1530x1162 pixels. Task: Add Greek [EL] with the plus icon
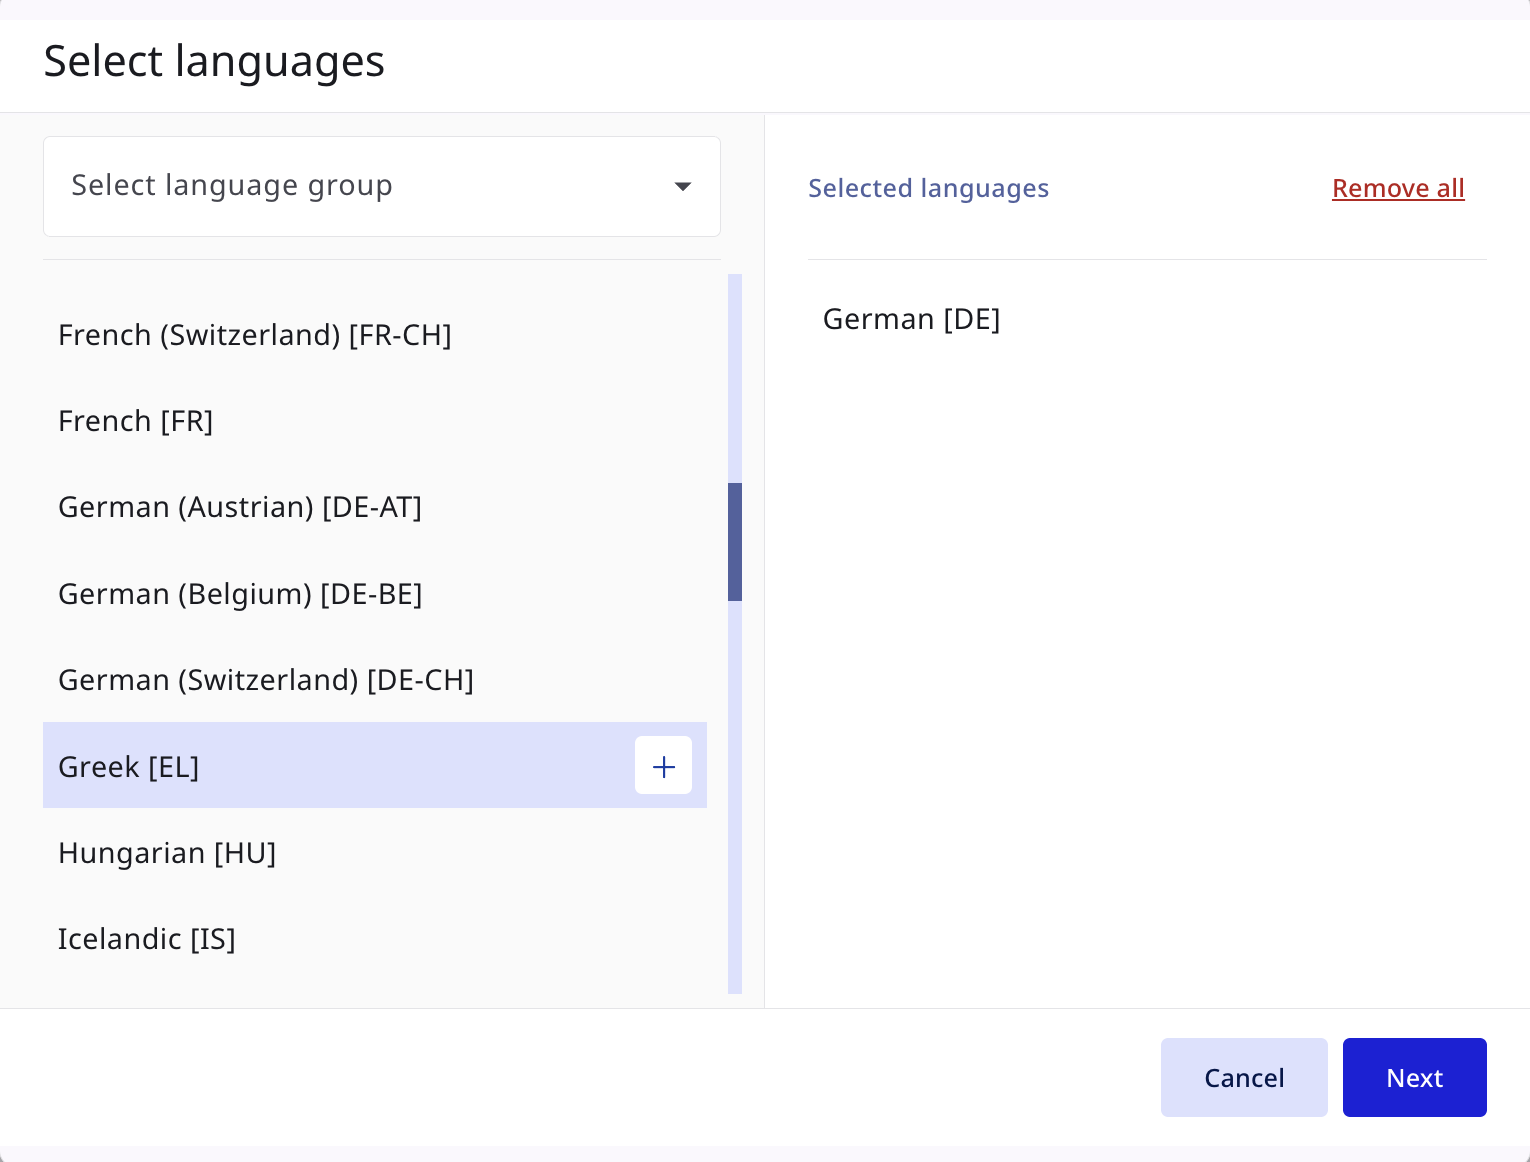point(663,766)
